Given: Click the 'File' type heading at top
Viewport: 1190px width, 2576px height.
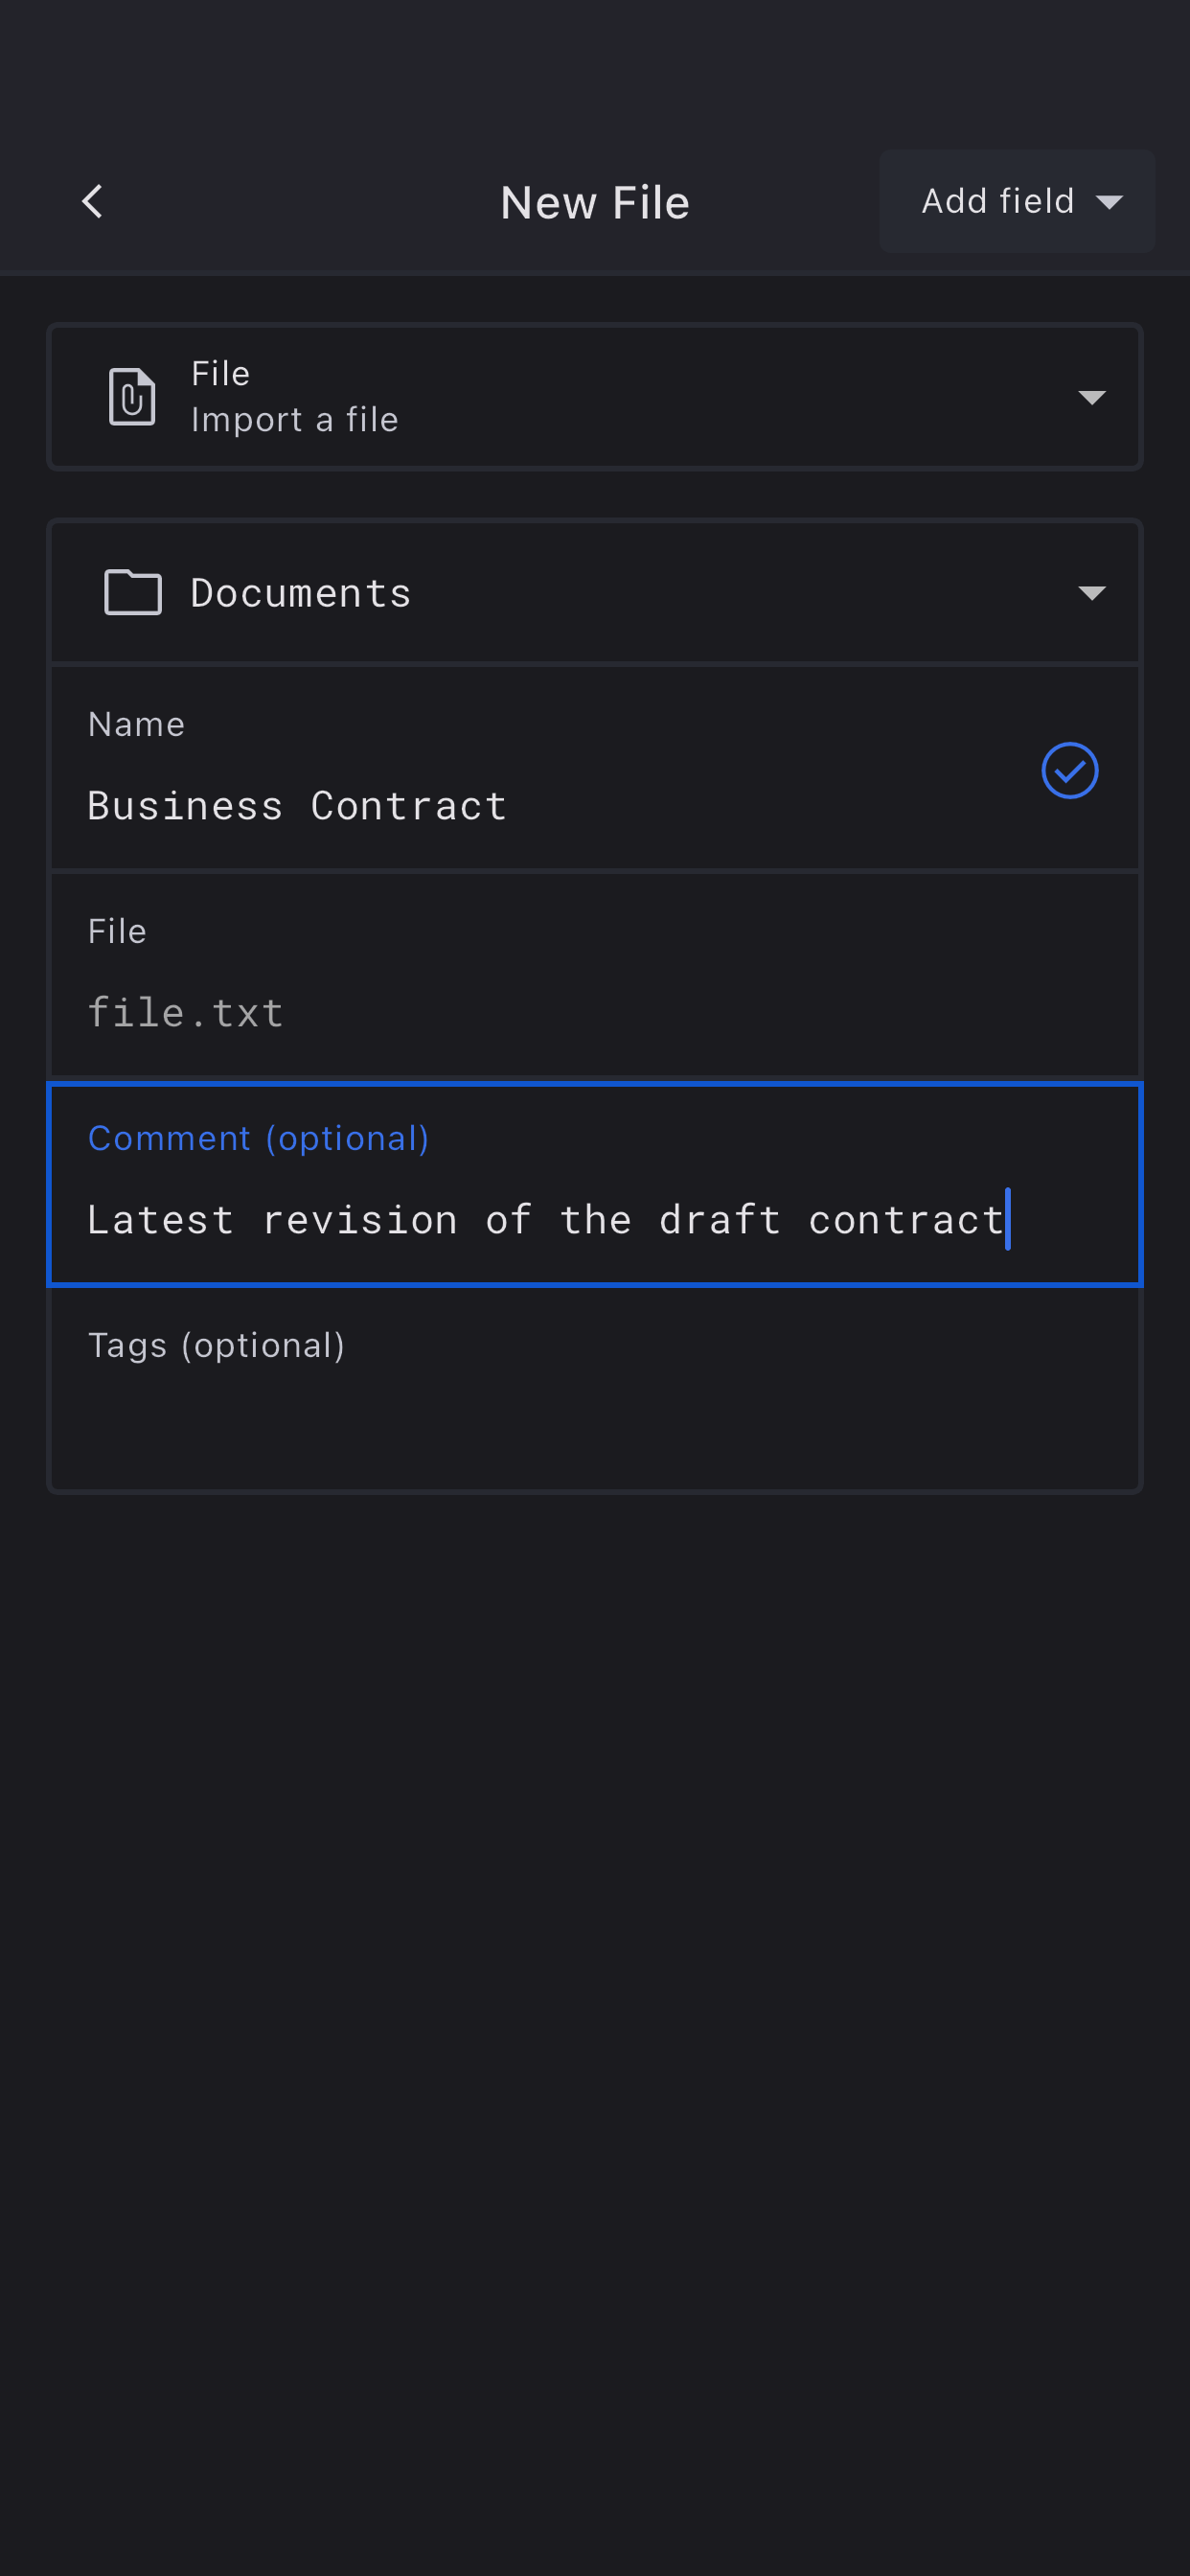Looking at the screenshot, I should [x=220, y=374].
